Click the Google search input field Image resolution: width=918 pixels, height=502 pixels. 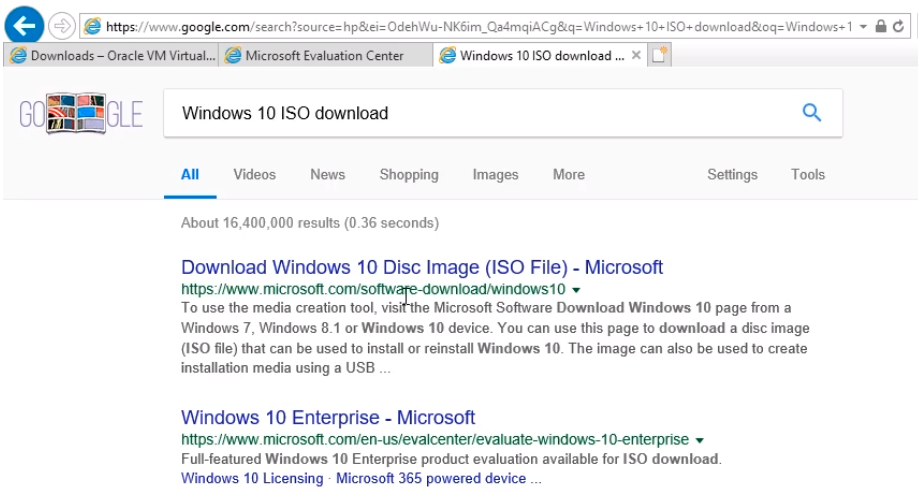(x=480, y=113)
